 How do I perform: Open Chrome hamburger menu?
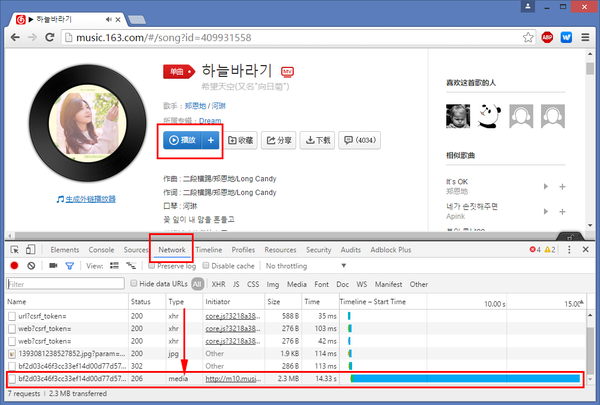[x=585, y=38]
